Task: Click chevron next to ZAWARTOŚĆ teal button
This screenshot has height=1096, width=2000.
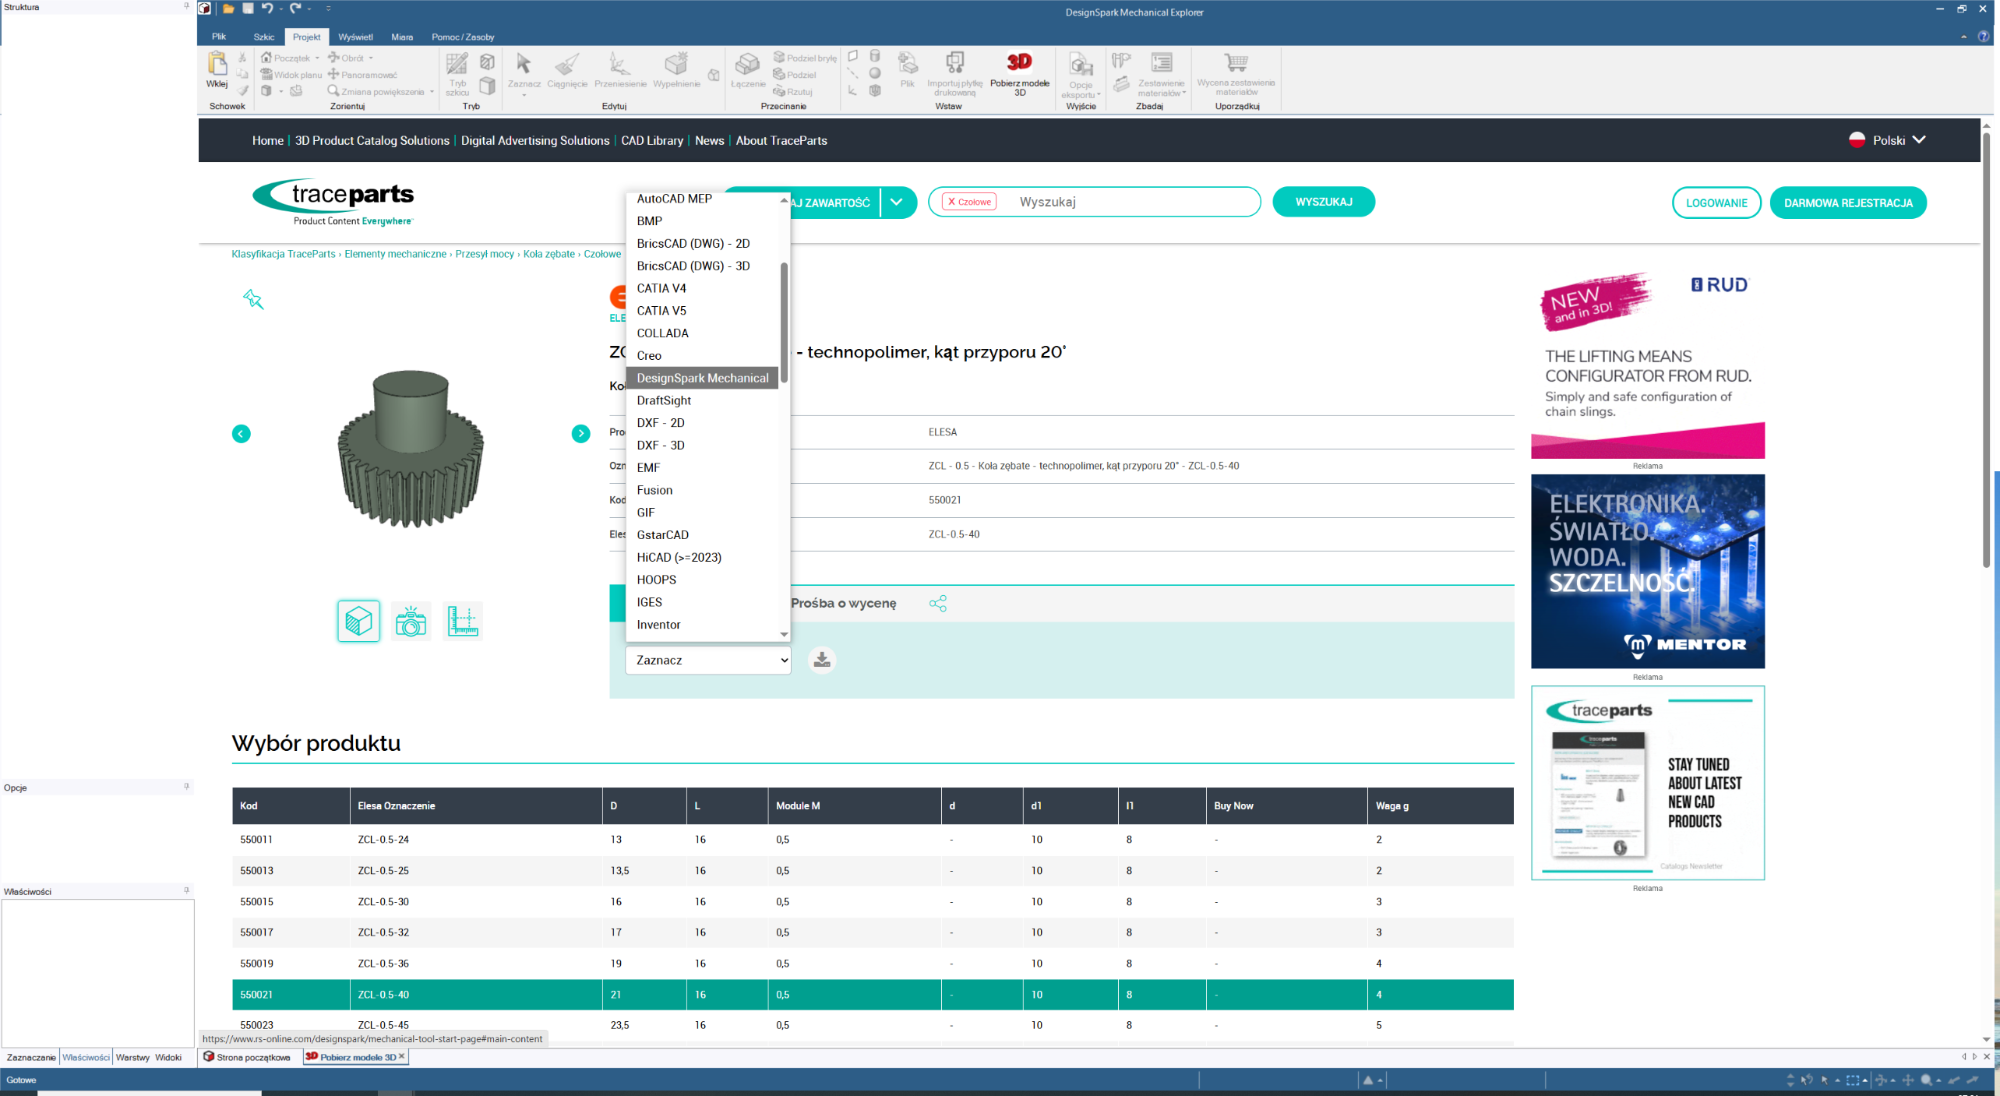Action: click(x=897, y=202)
